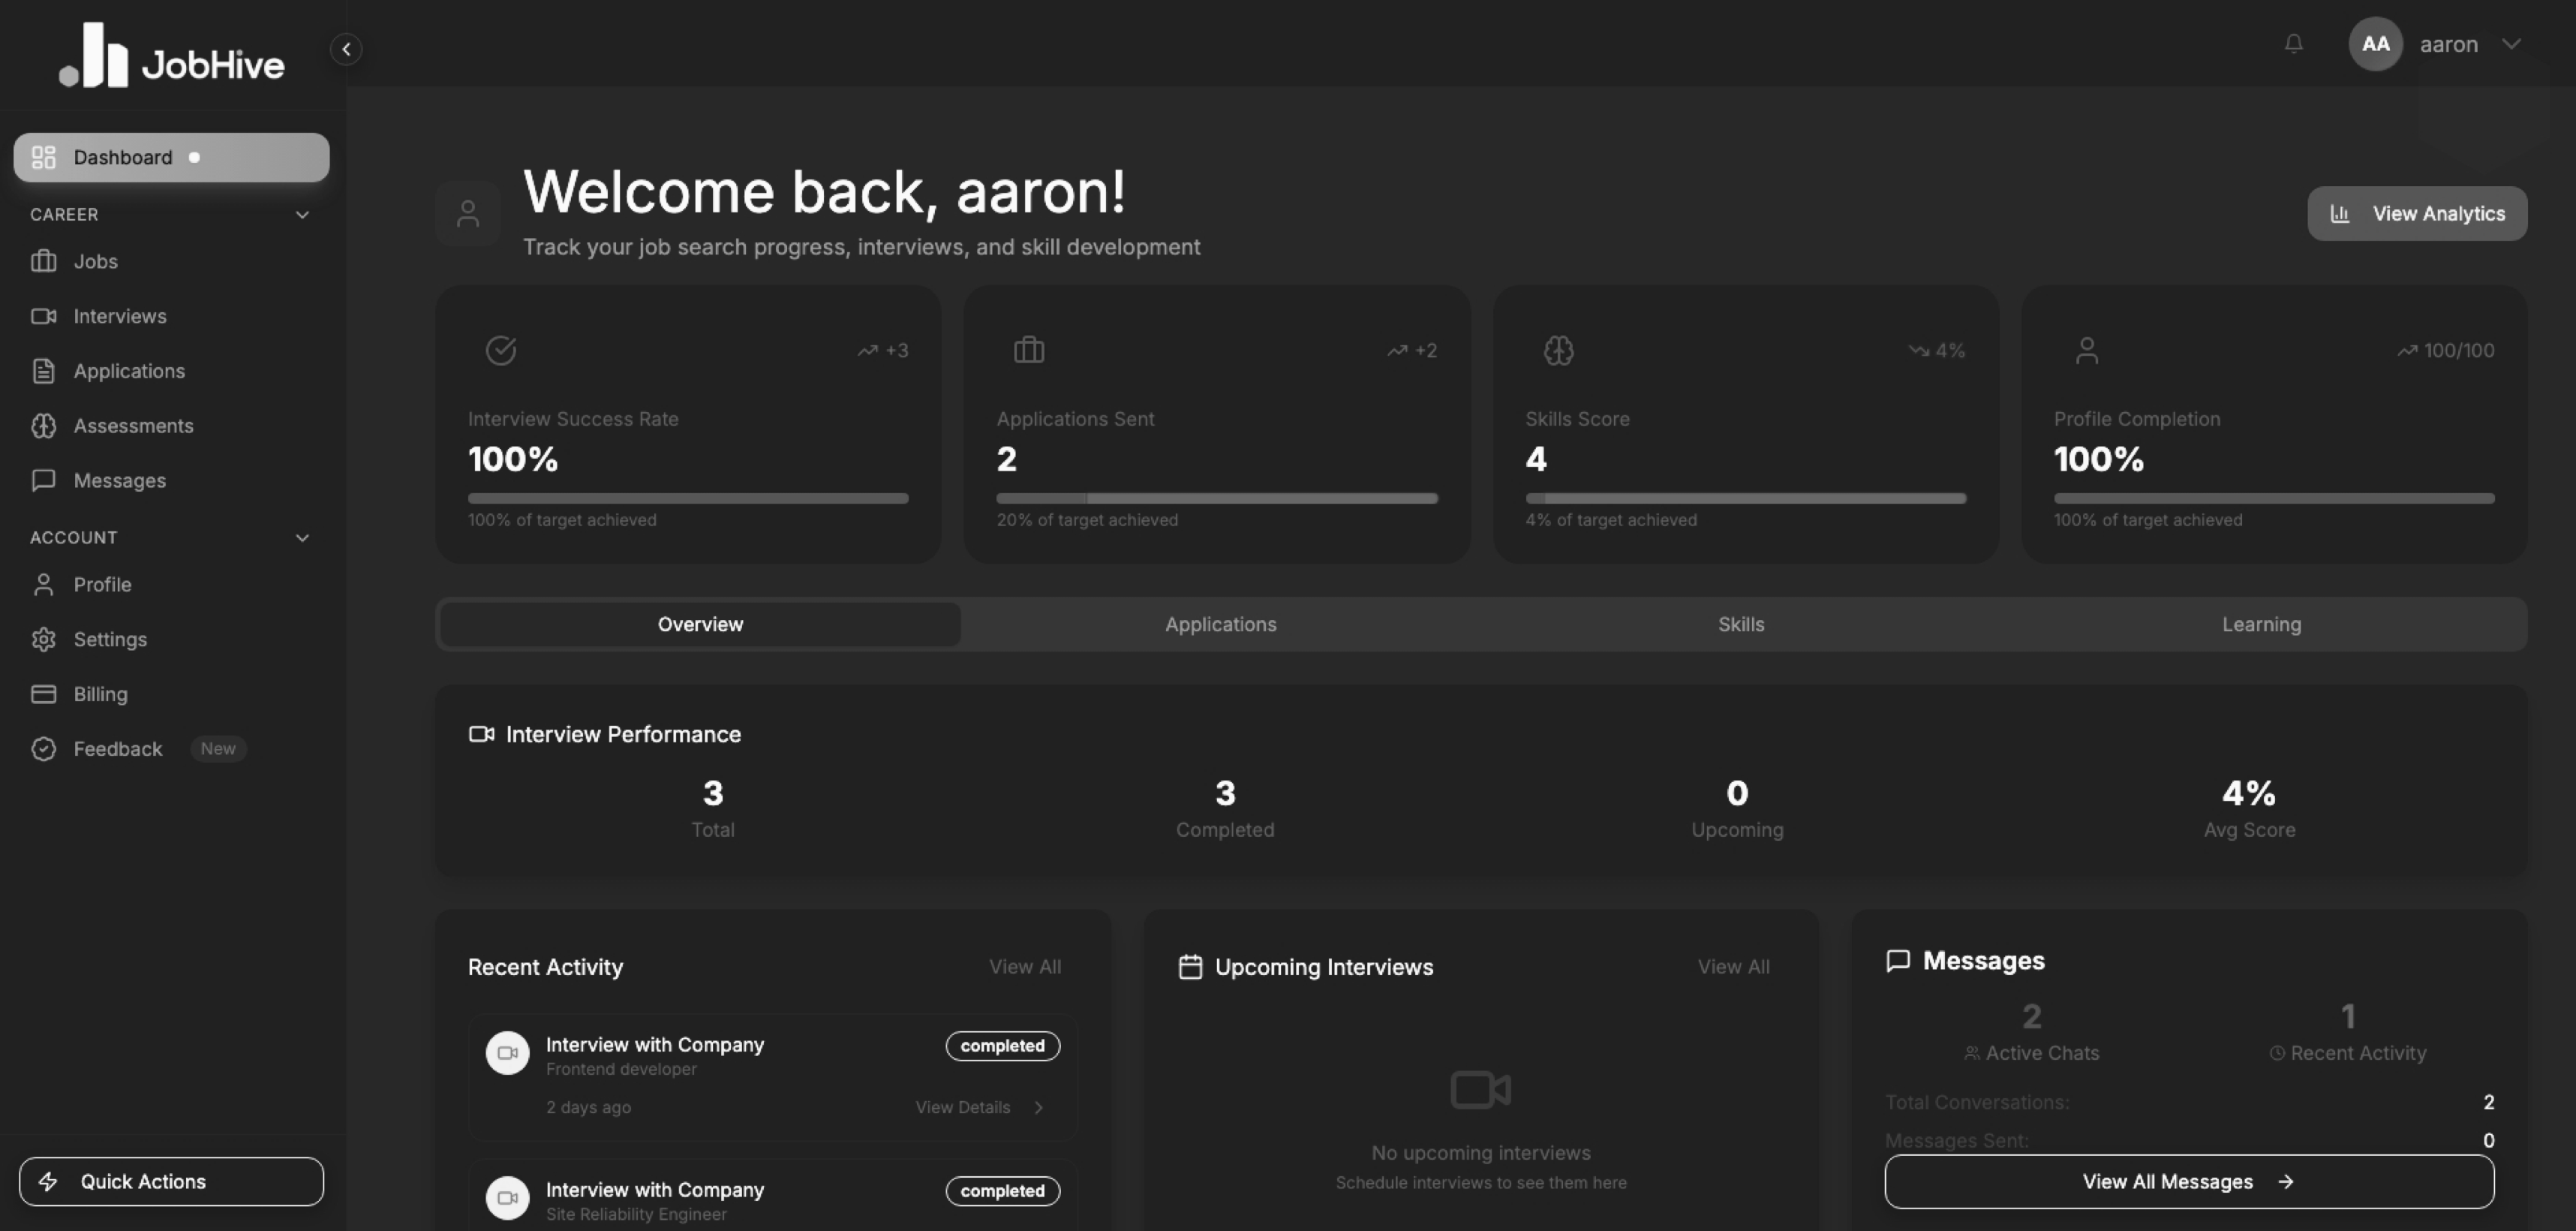Open Interviews via video camera icon
The height and width of the screenshot is (1231, 2576).
click(x=44, y=316)
